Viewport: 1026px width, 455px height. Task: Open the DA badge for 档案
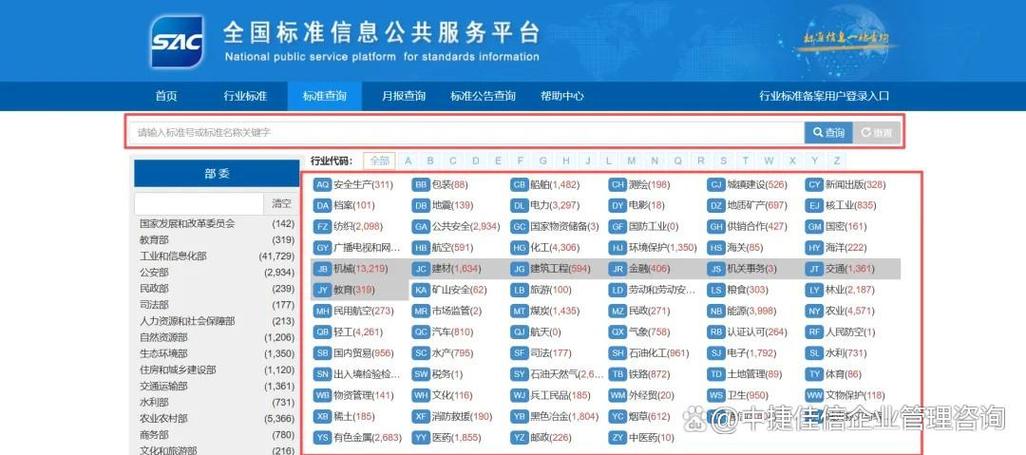(322, 206)
